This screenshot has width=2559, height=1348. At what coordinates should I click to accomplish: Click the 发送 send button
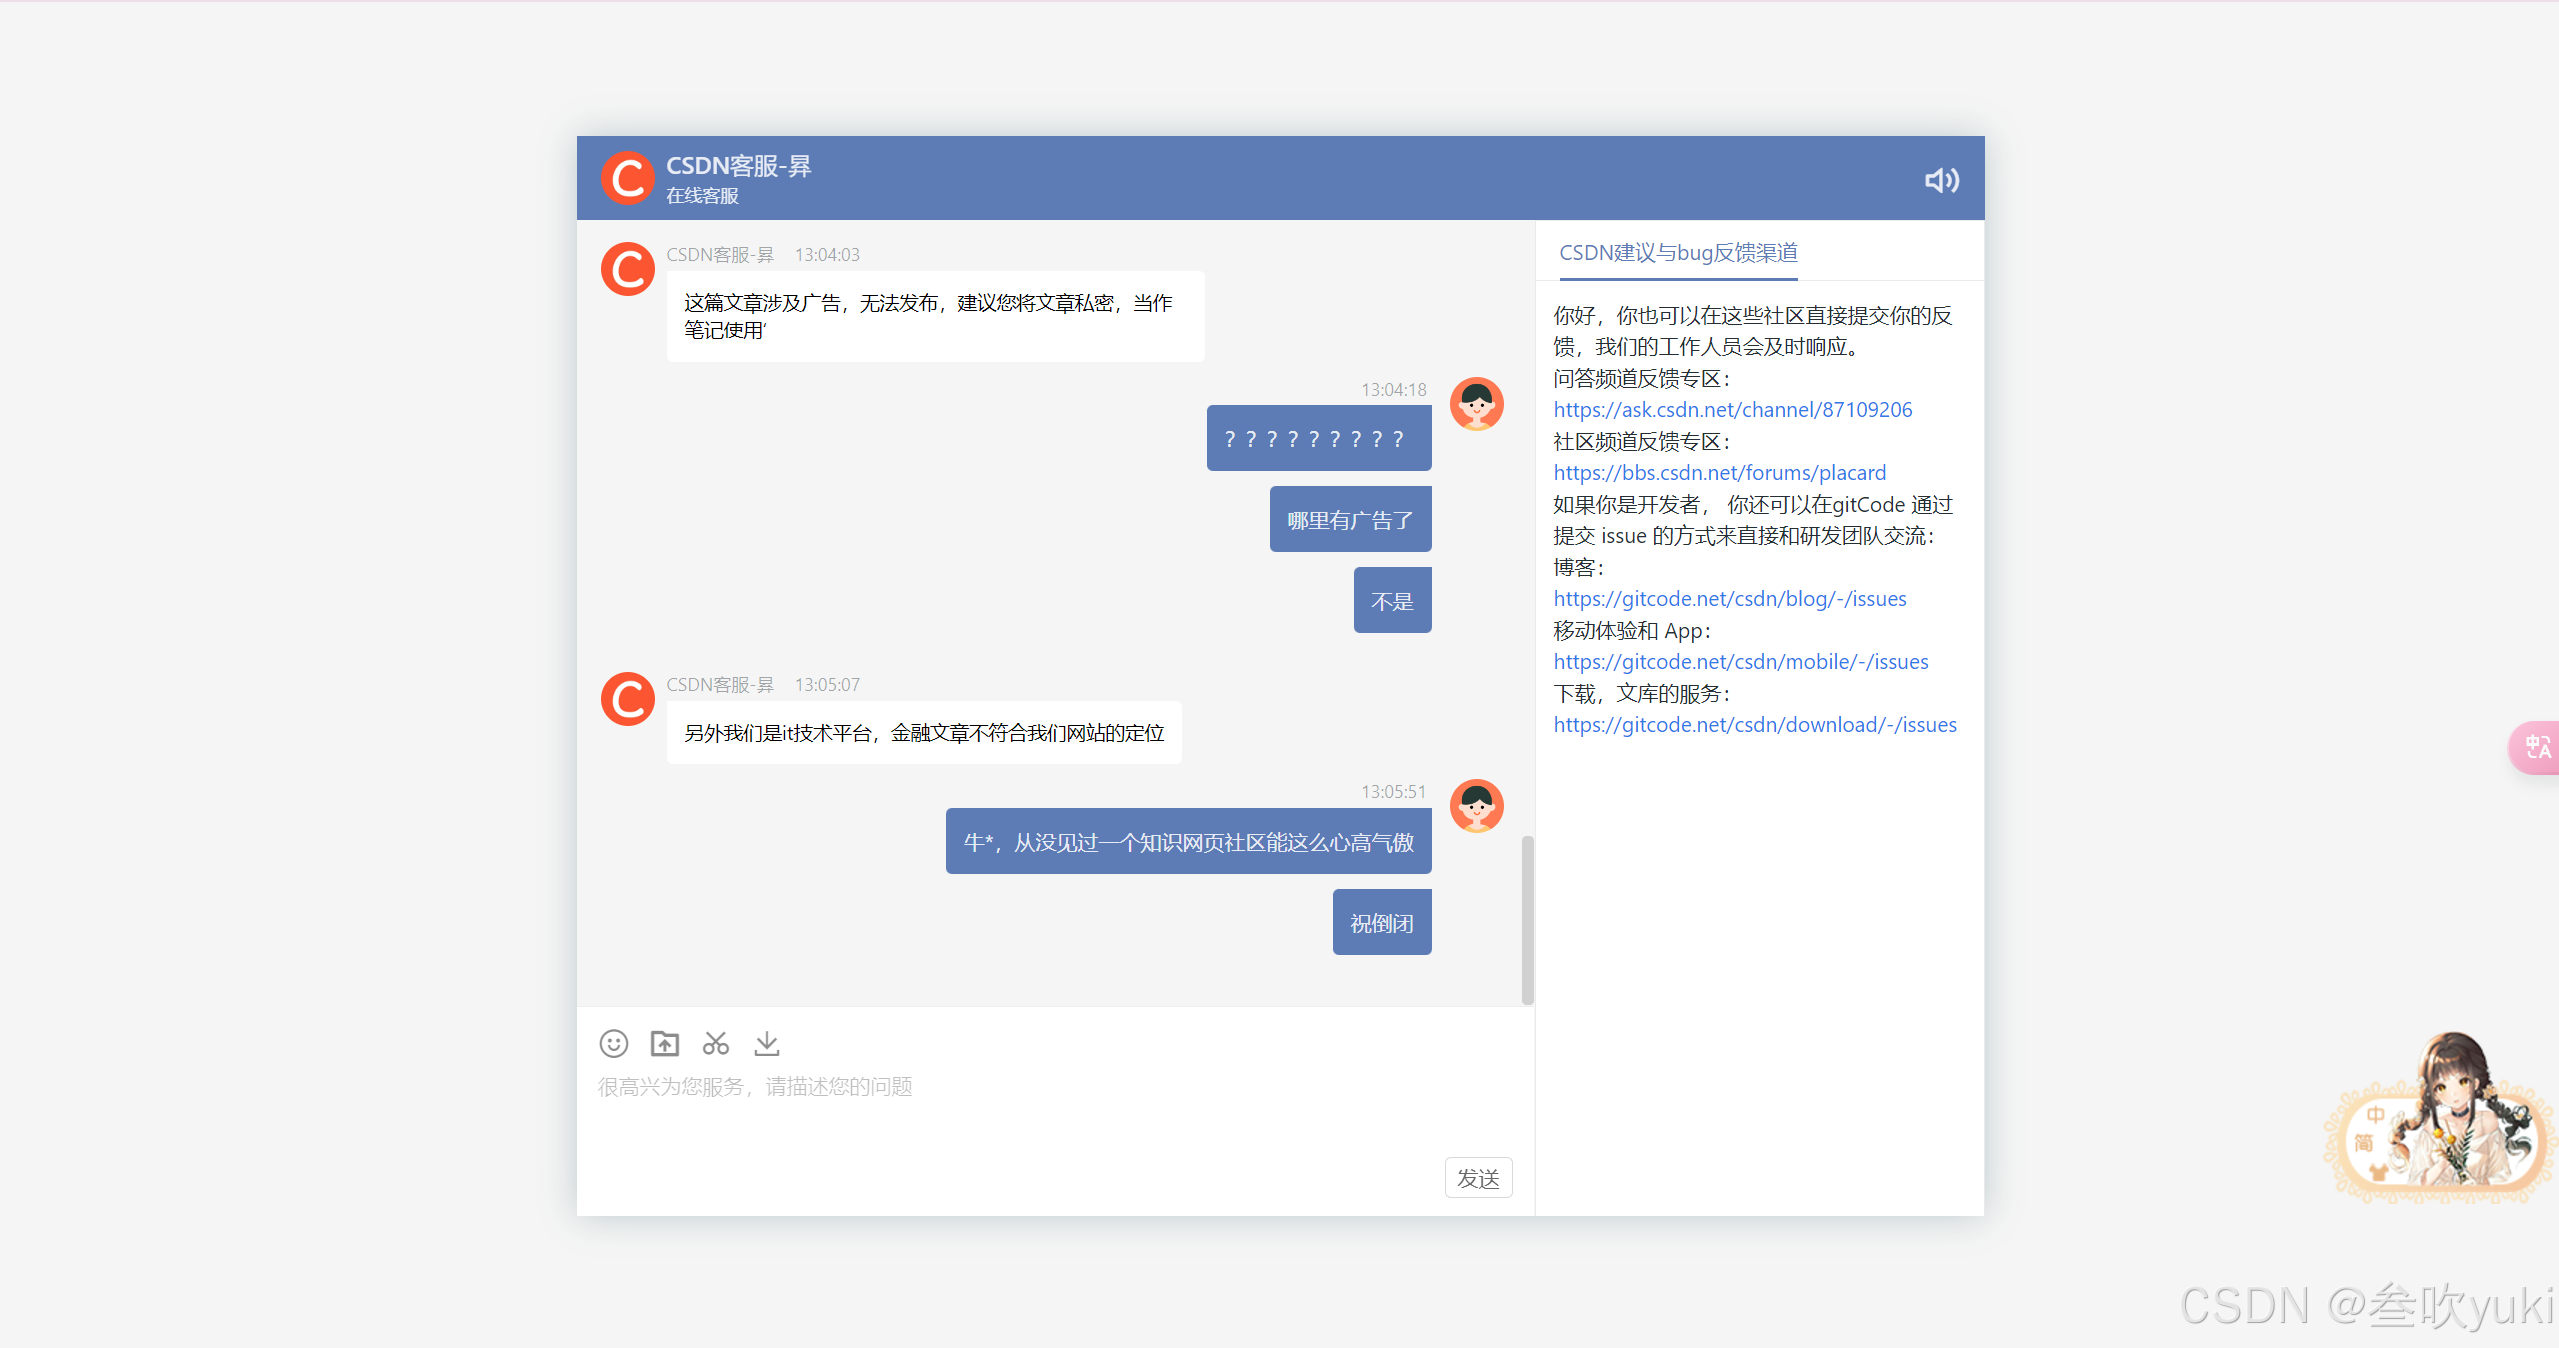pos(1477,1178)
